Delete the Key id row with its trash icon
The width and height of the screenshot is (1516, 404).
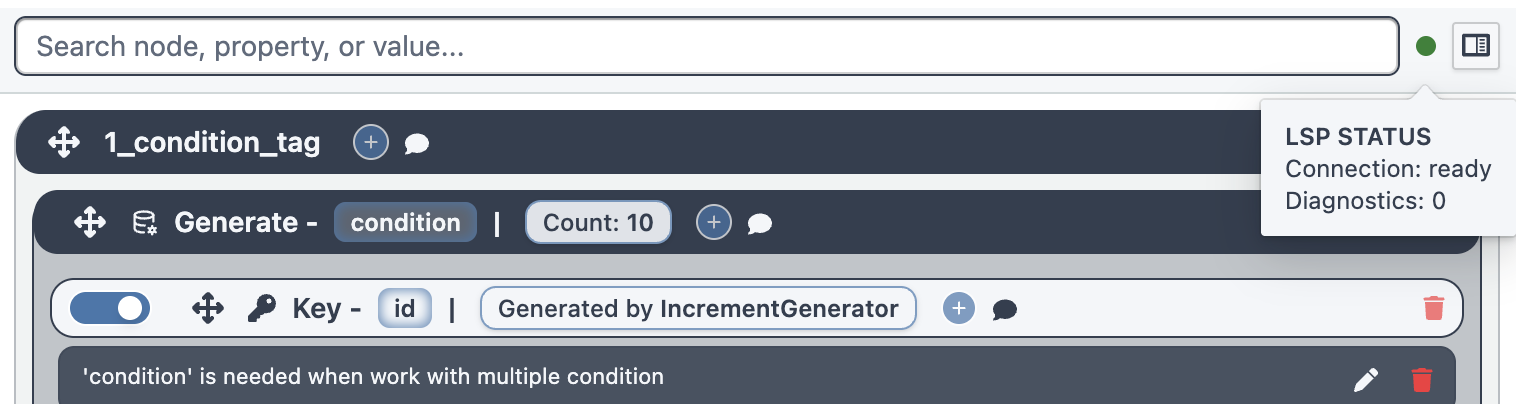point(1433,308)
